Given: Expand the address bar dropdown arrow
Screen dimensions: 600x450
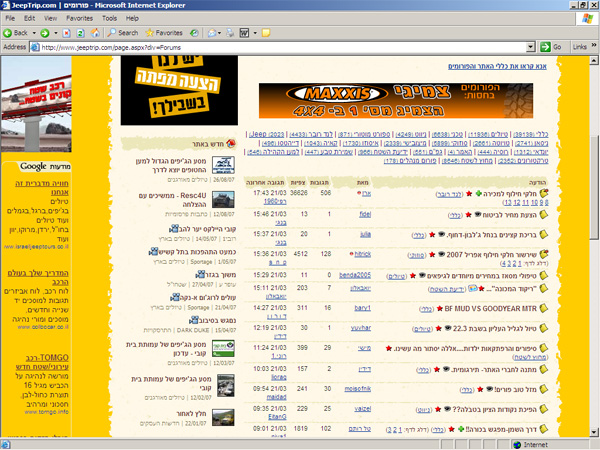Looking at the screenshot, I should [530, 47].
